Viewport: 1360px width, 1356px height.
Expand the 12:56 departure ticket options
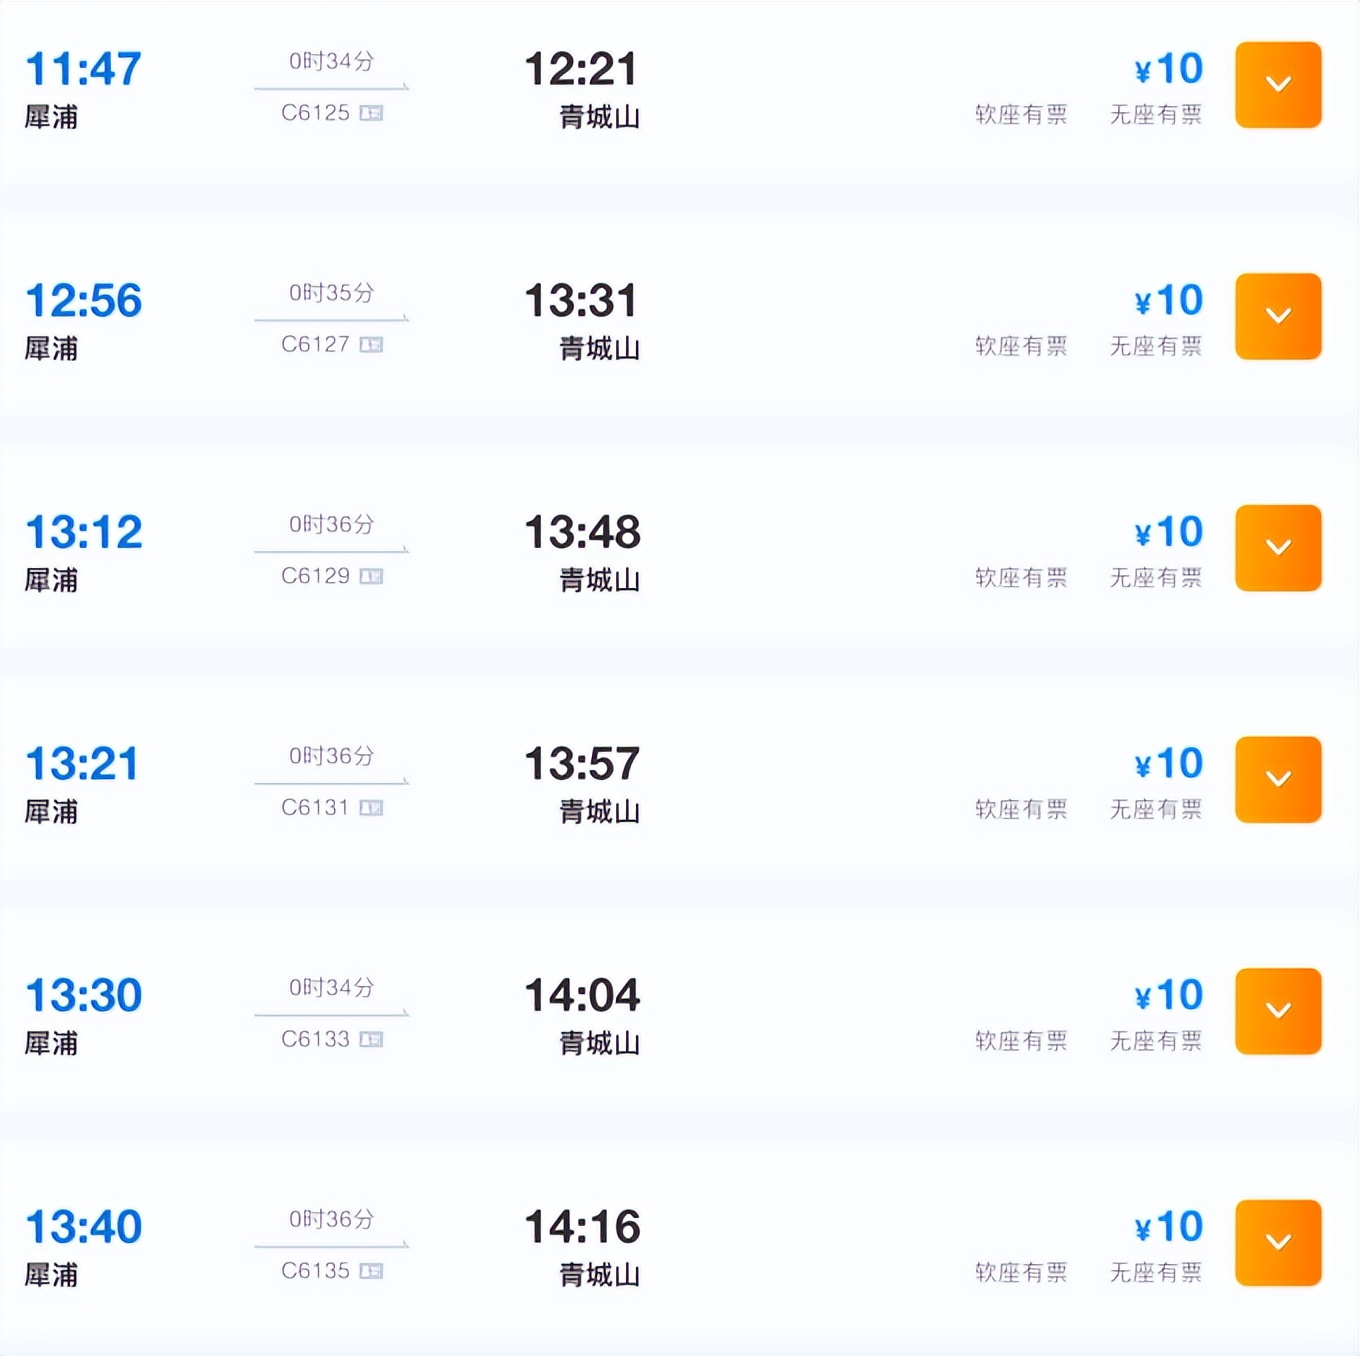tap(1278, 316)
